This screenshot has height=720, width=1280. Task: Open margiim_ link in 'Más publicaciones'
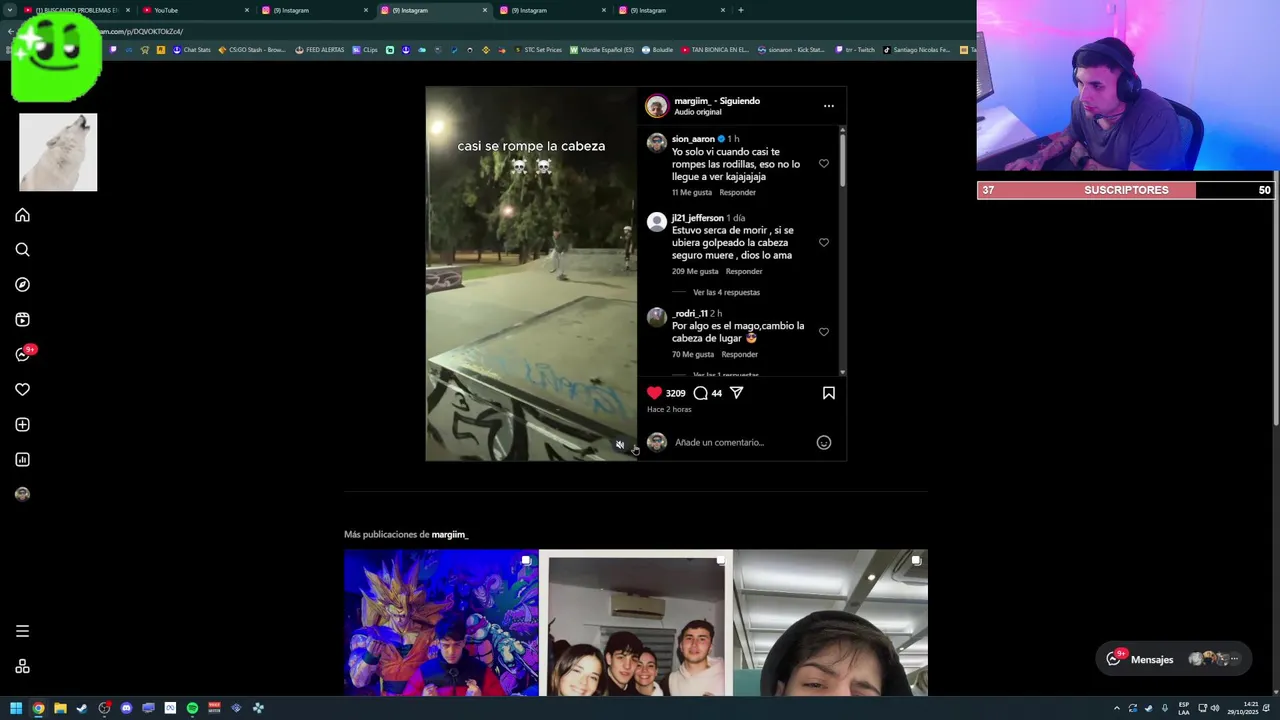(450, 534)
